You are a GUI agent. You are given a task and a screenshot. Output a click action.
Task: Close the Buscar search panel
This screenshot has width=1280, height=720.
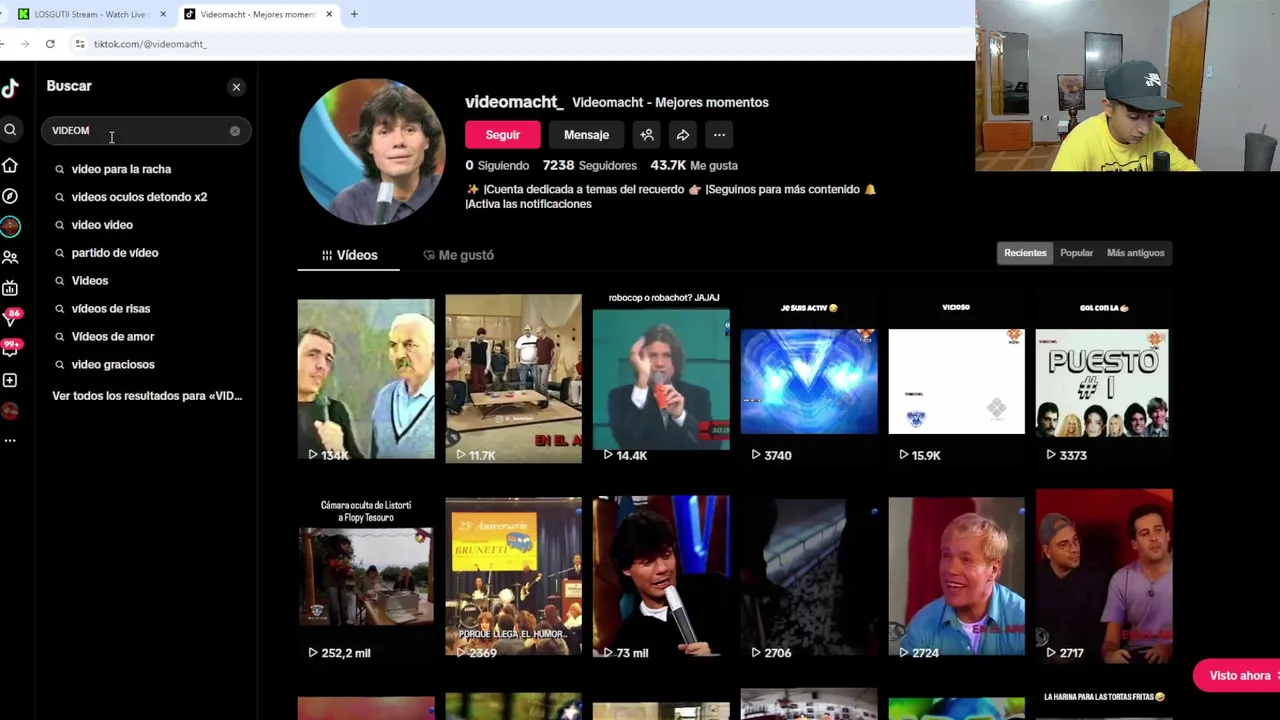click(x=236, y=87)
